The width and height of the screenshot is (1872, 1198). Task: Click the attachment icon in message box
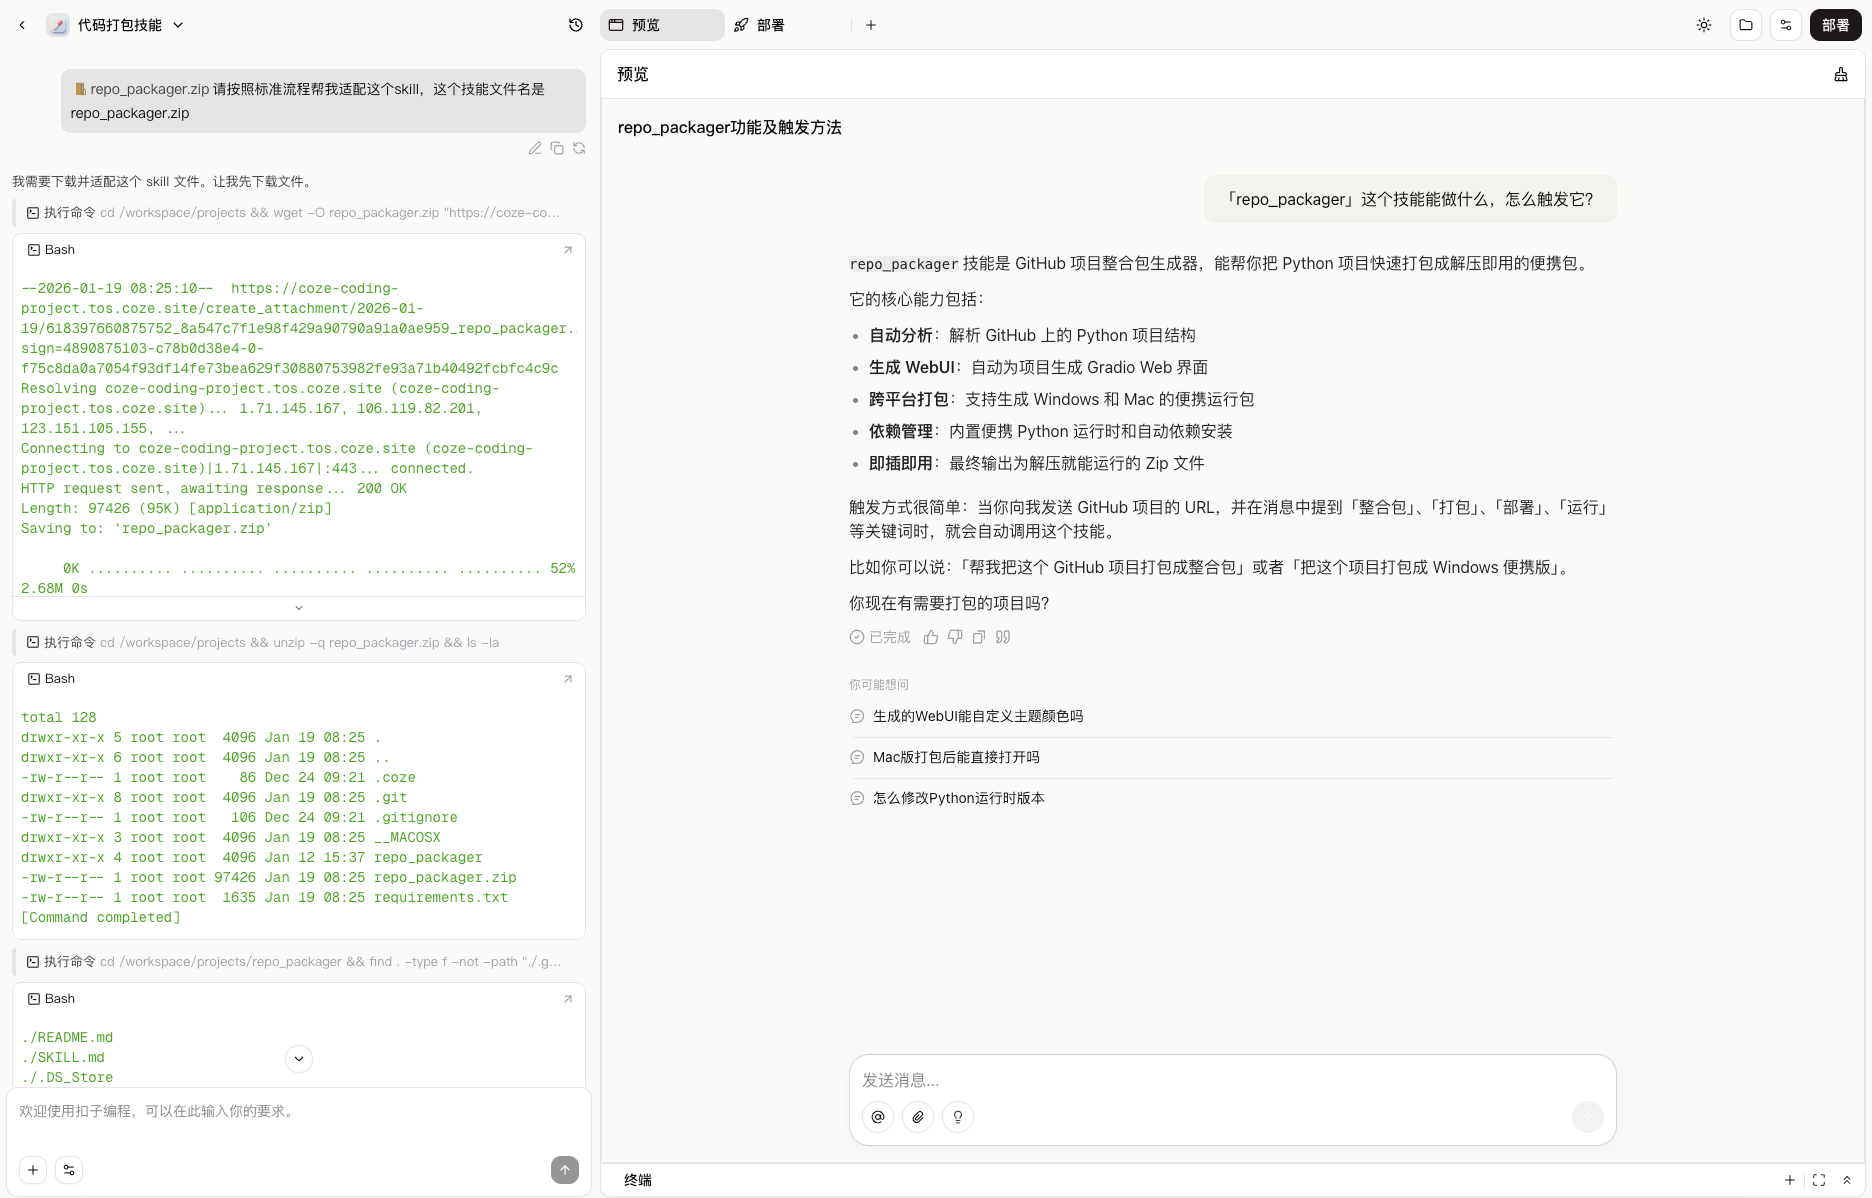coord(918,1117)
